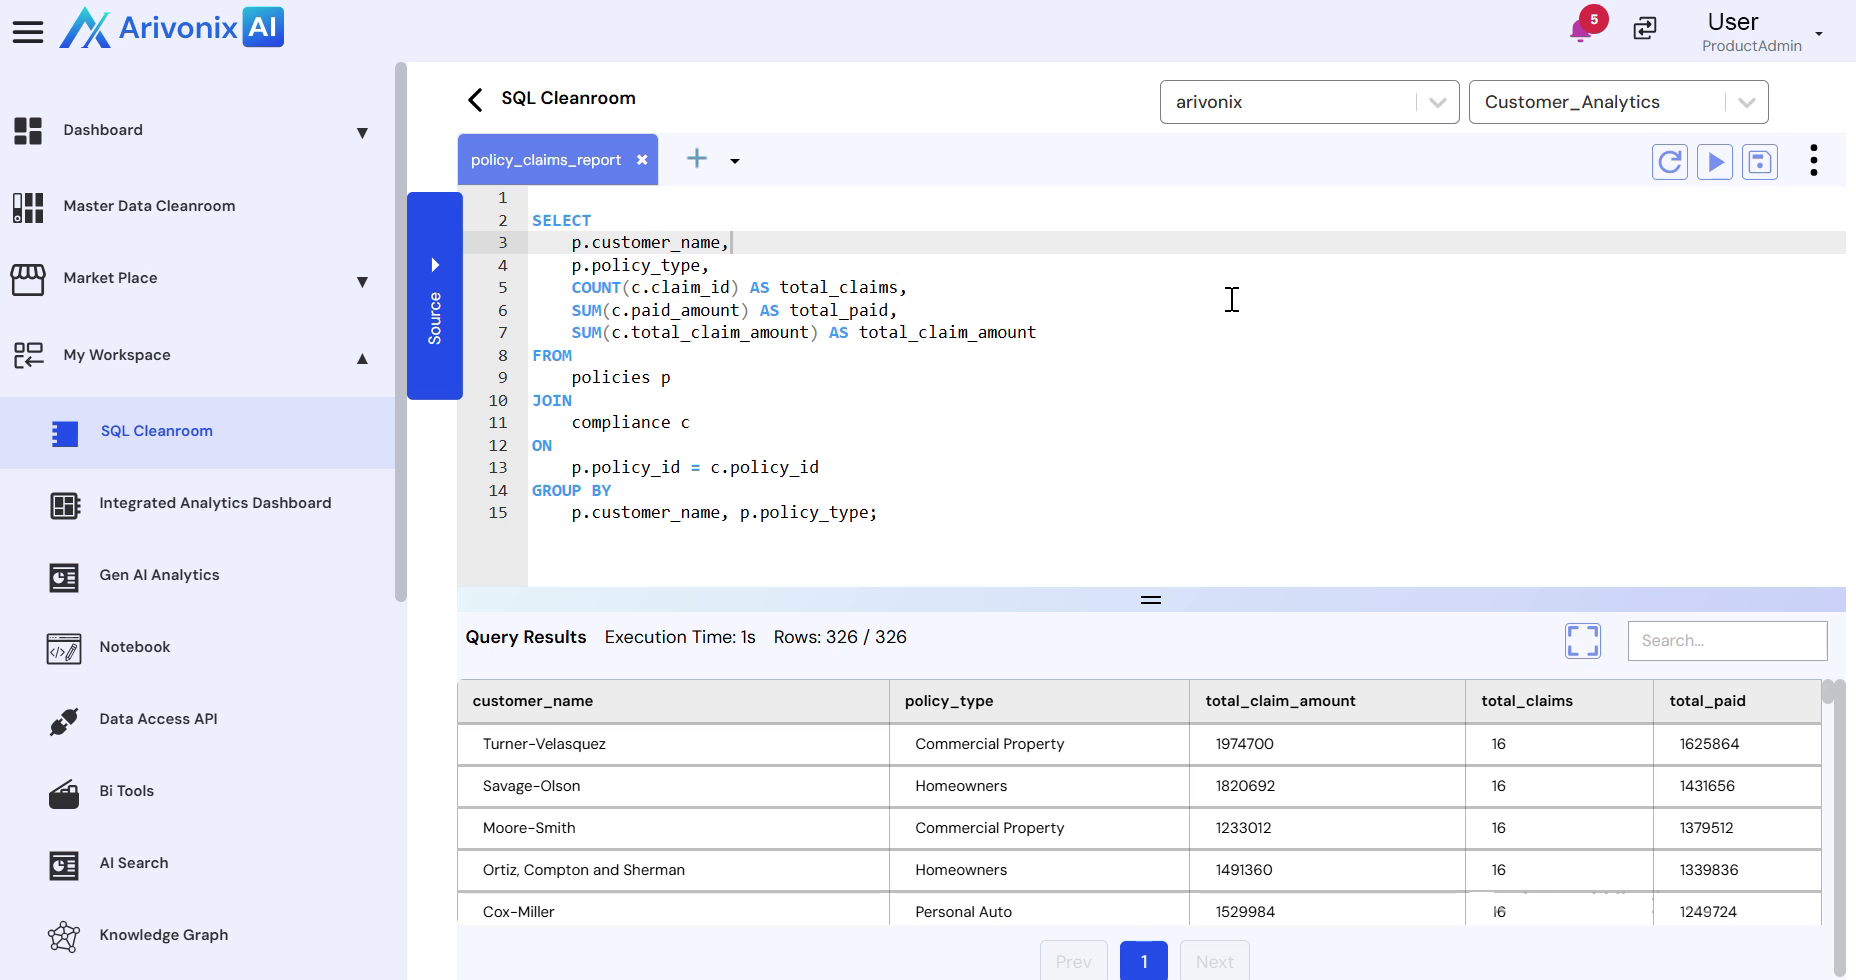1856x980 pixels.
Task: Open the notifications bell
Action: 1581,30
